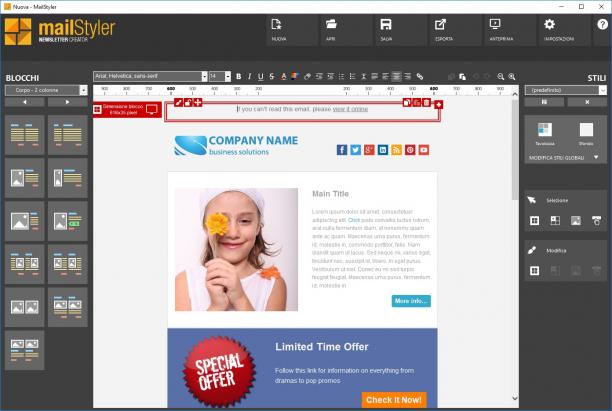The width and height of the screenshot is (612, 411).
Task: Toggle bold formatting
Action: (x=238, y=77)
